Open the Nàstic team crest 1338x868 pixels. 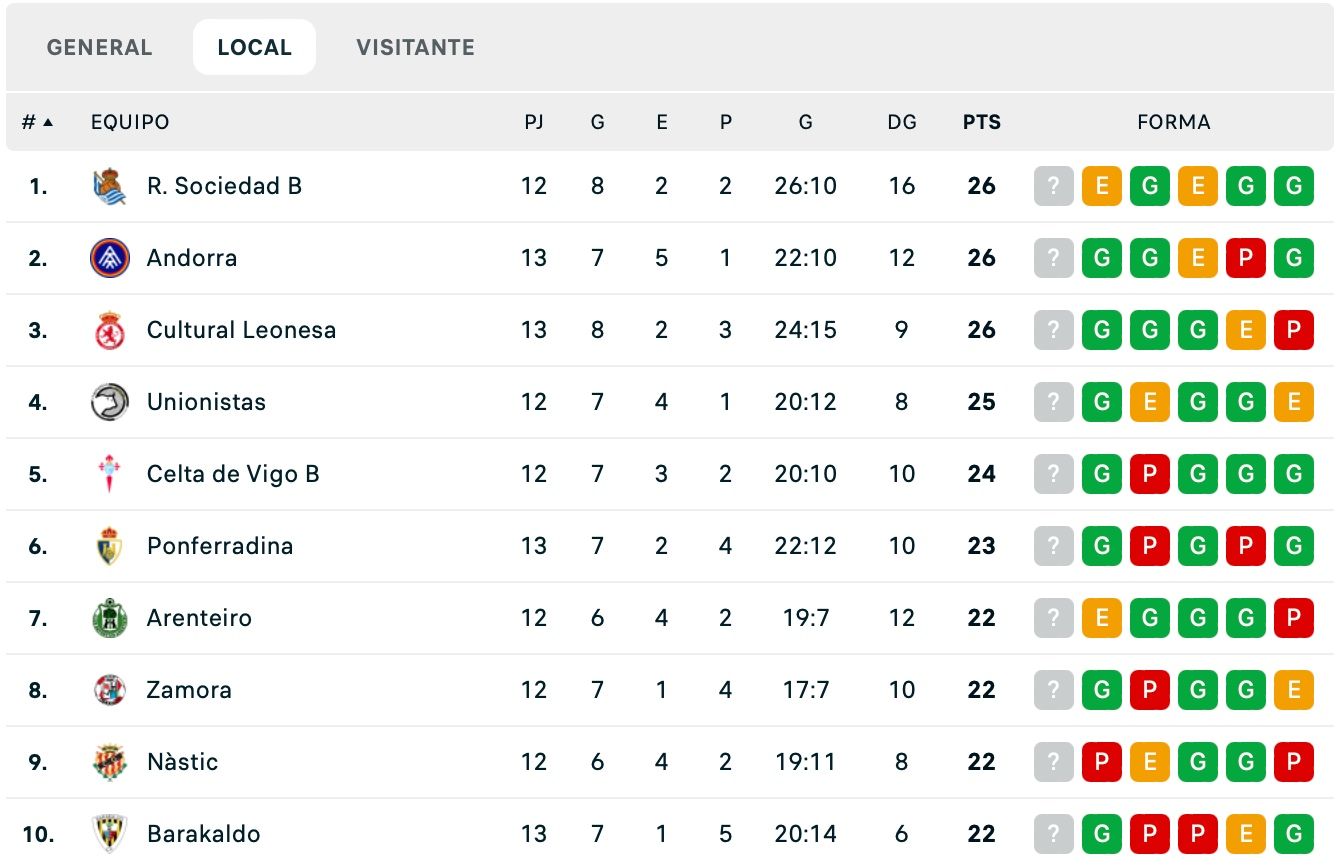(x=110, y=762)
